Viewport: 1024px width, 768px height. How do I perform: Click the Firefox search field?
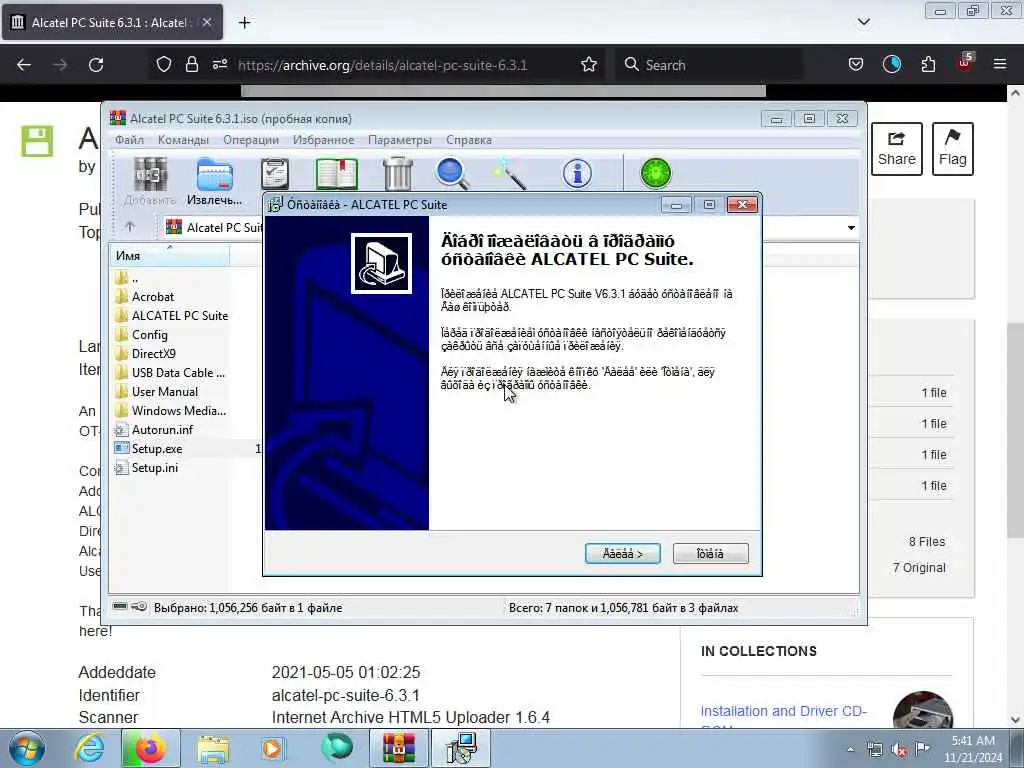click(x=709, y=65)
